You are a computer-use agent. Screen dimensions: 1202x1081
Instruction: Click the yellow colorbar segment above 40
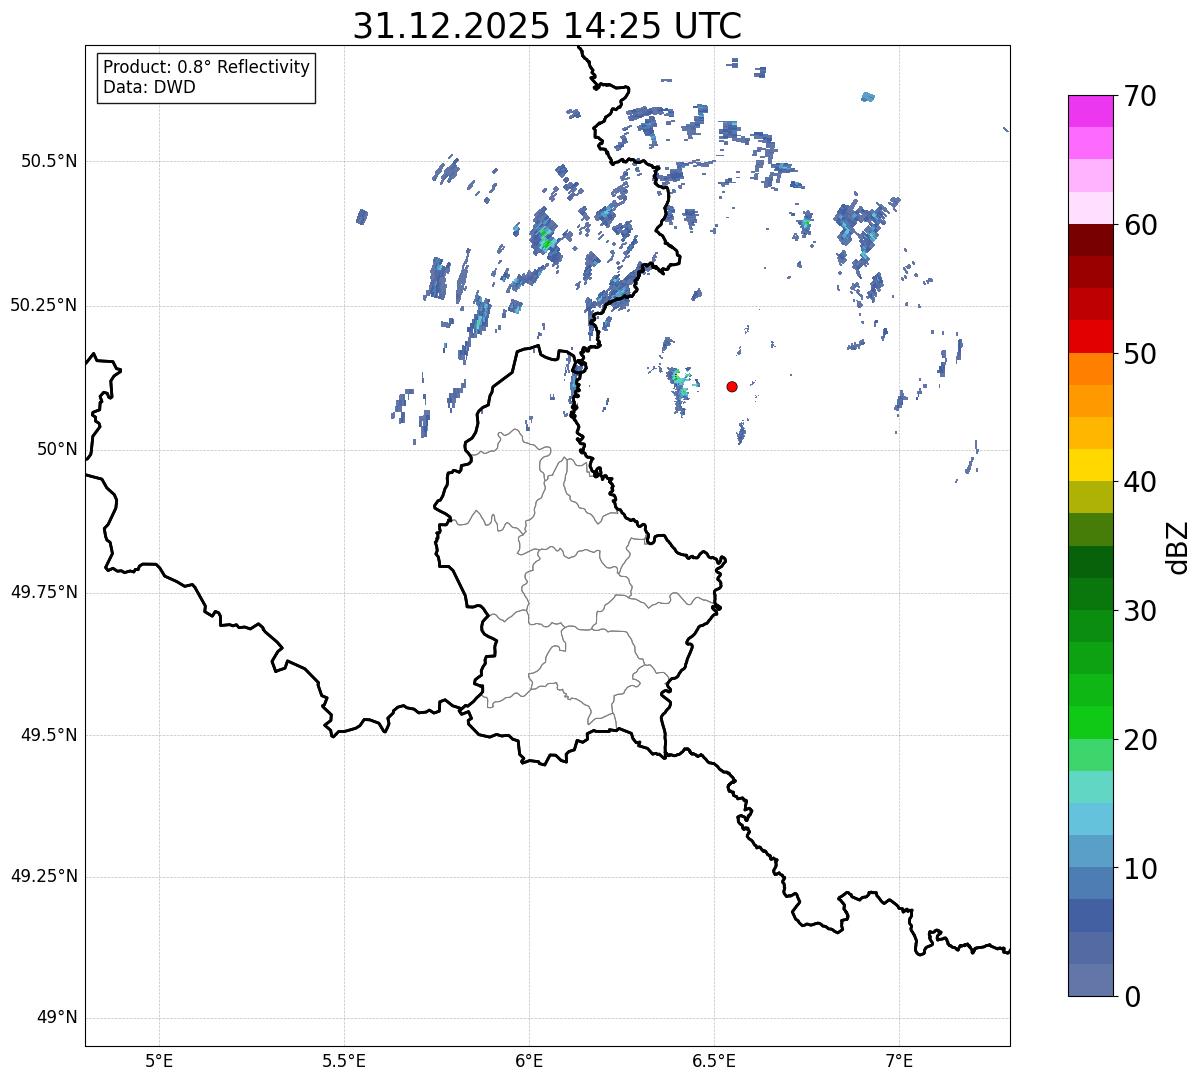[1091, 465]
